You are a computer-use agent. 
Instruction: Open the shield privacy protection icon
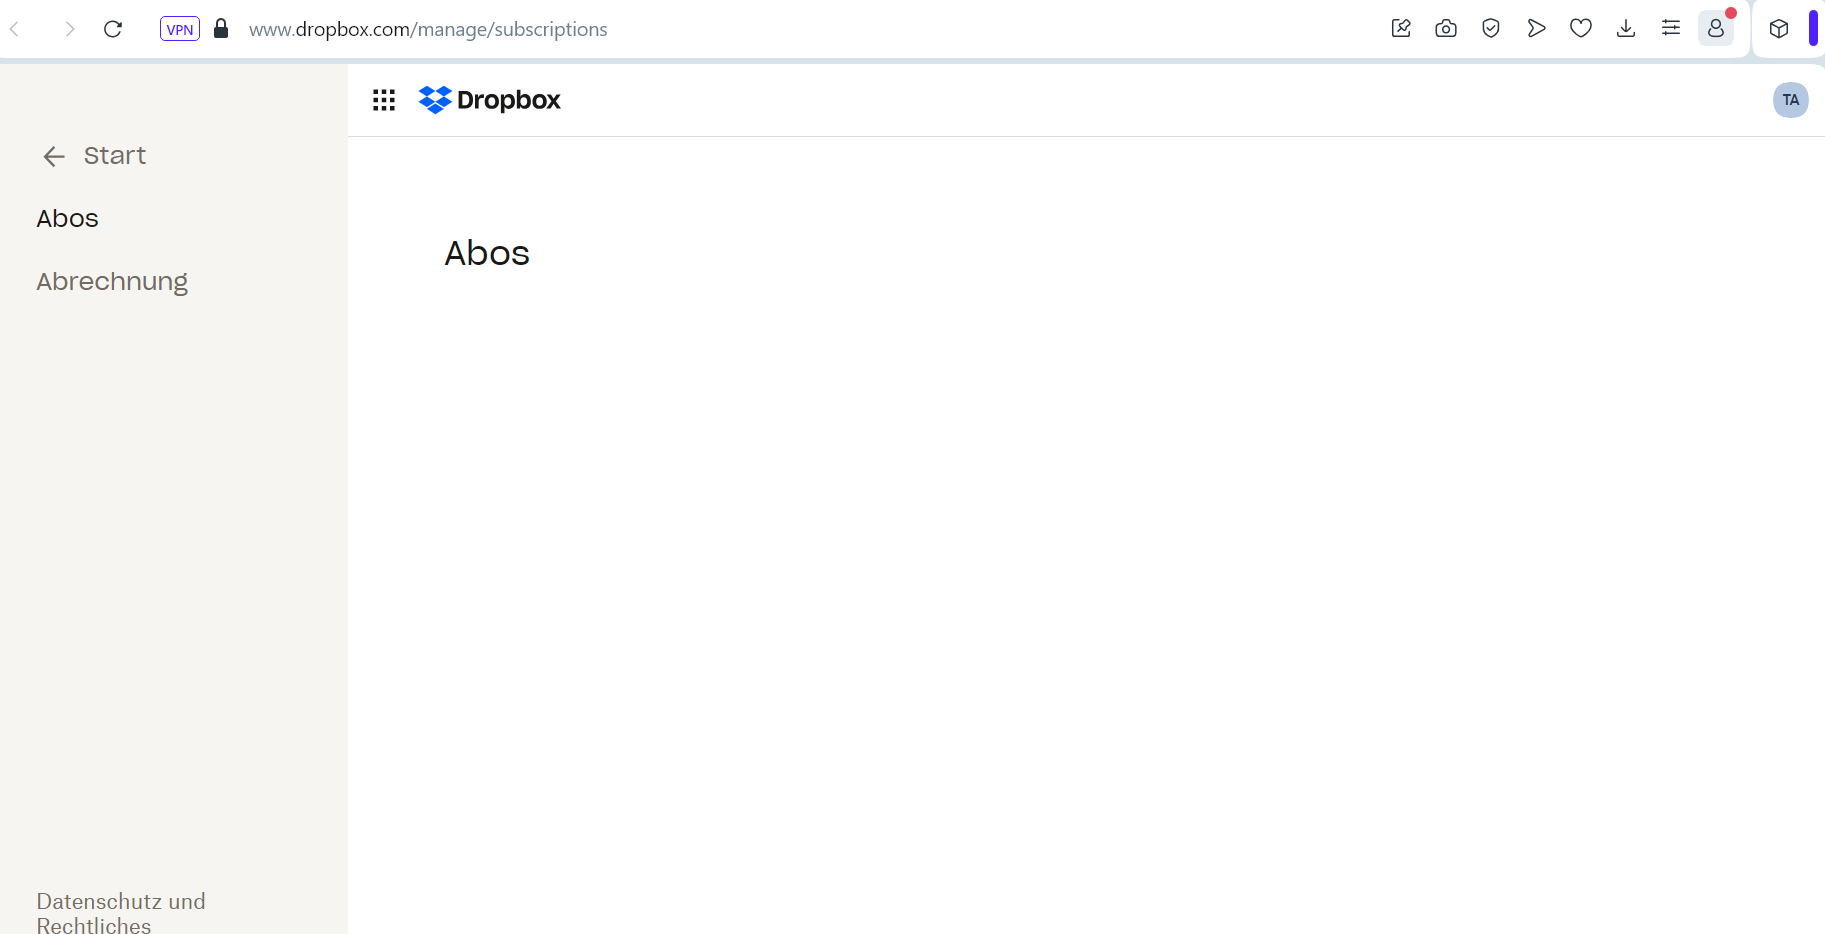[1491, 29]
